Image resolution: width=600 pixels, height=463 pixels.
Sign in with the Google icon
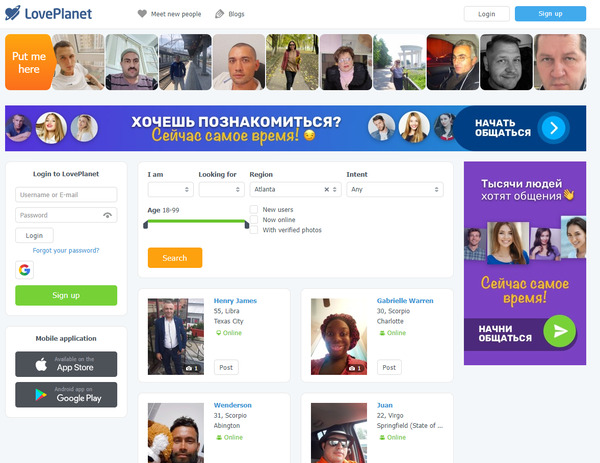tap(24, 270)
